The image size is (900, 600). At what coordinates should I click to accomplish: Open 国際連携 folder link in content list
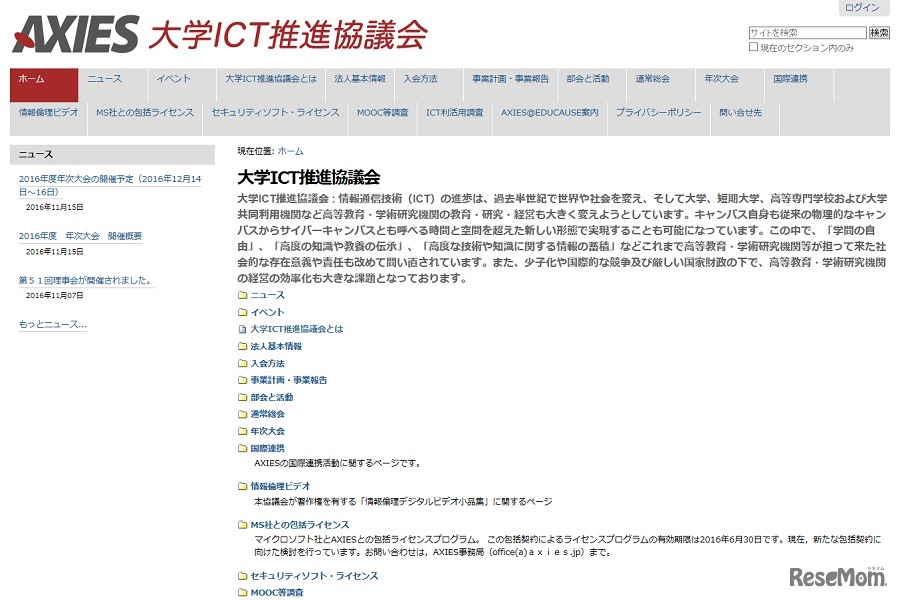click(x=267, y=448)
